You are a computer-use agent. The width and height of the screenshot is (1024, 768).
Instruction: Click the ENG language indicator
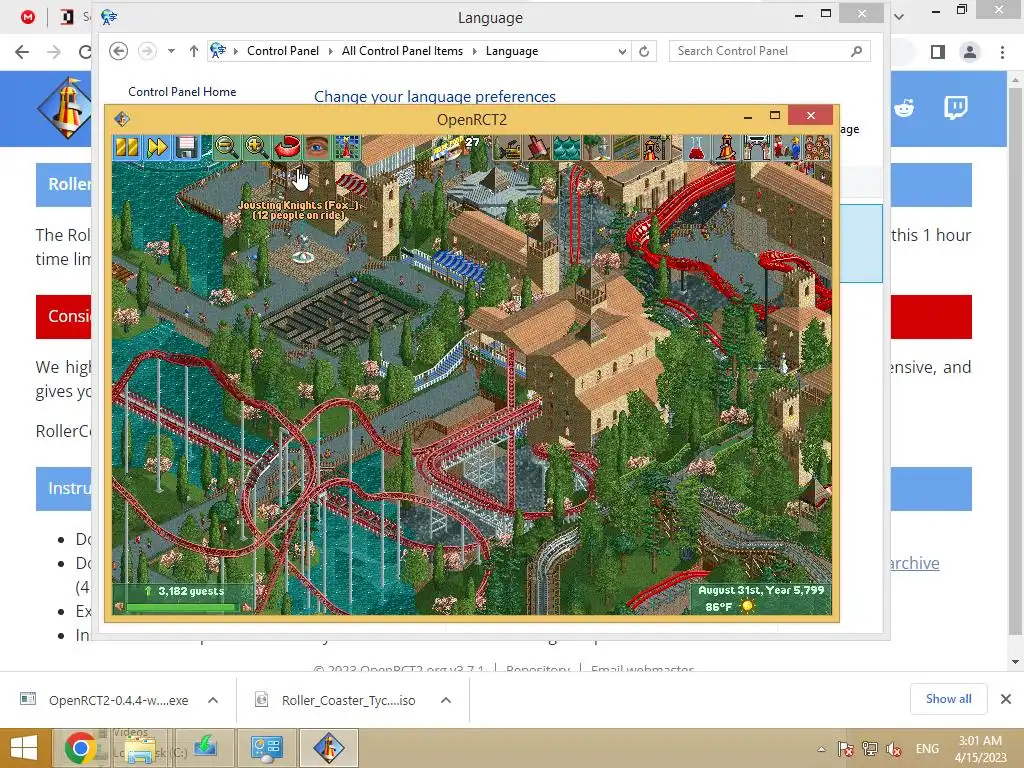(927, 749)
